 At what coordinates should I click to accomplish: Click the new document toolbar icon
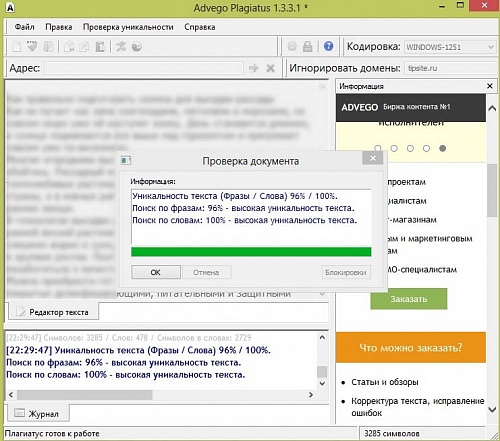pyautogui.click(x=16, y=46)
